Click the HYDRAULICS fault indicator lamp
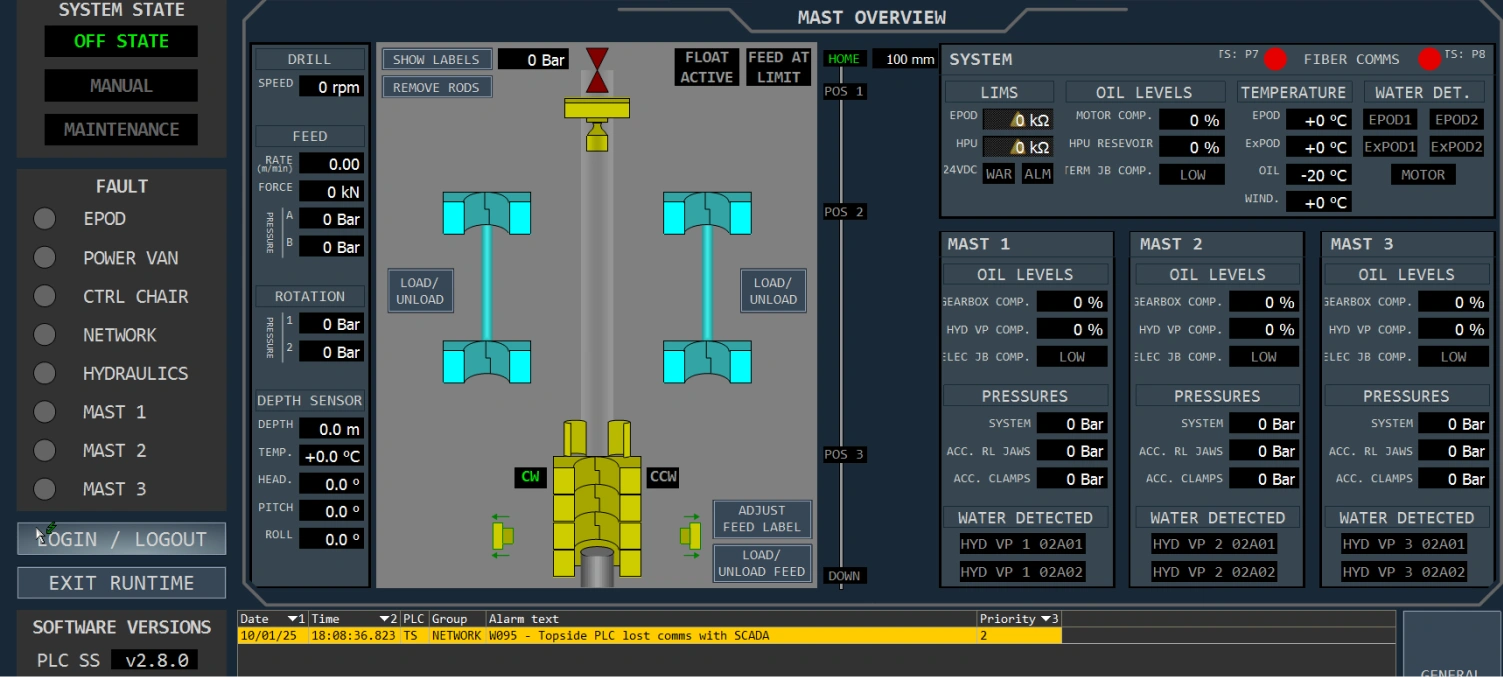This screenshot has width=1503, height=677. [44, 373]
